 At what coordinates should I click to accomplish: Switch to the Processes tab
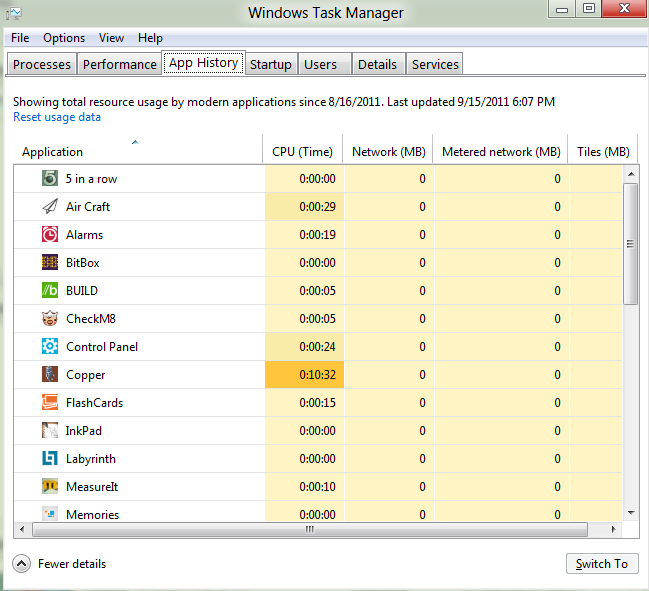click(x=41, y=64)
